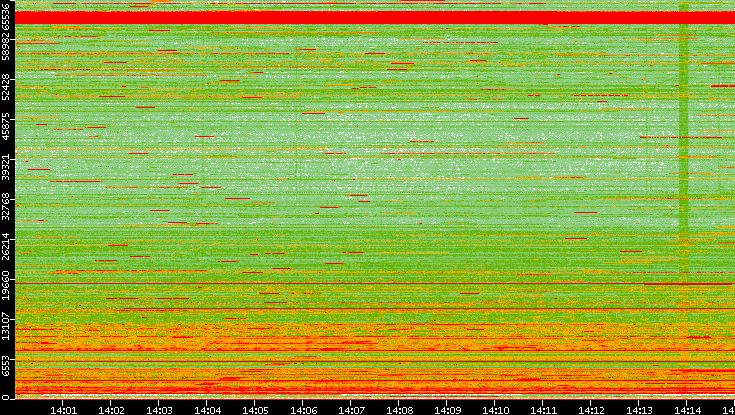Viewport: 735px width, 415px height.
Task: Click the thick red band near 65536
Action: [x=375, y=17]
